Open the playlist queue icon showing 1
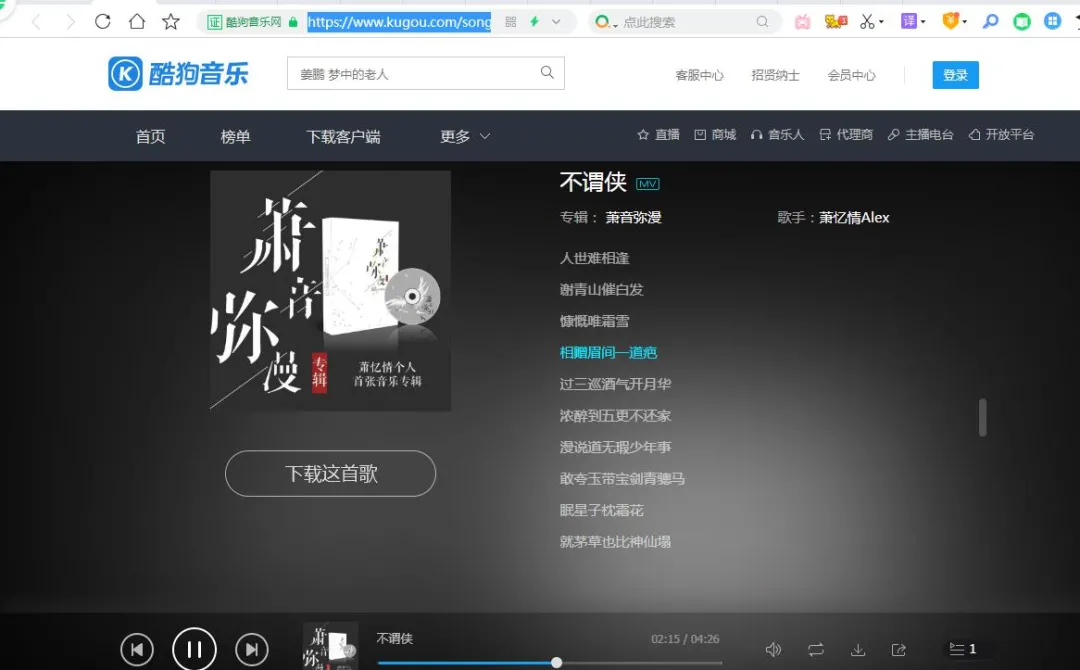 tap(962, 649)
